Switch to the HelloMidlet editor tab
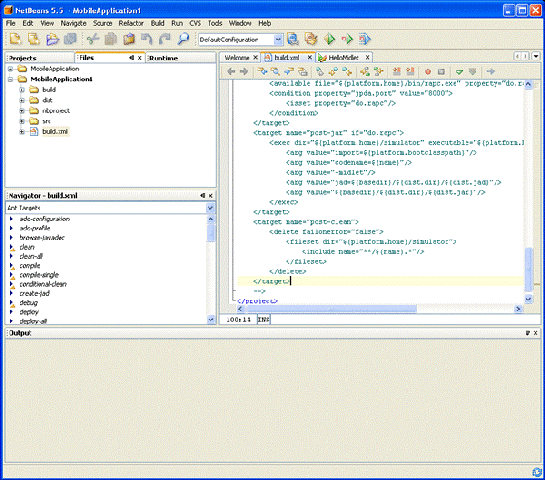Viewport: 545px width, 480px height. pos(343,57)
